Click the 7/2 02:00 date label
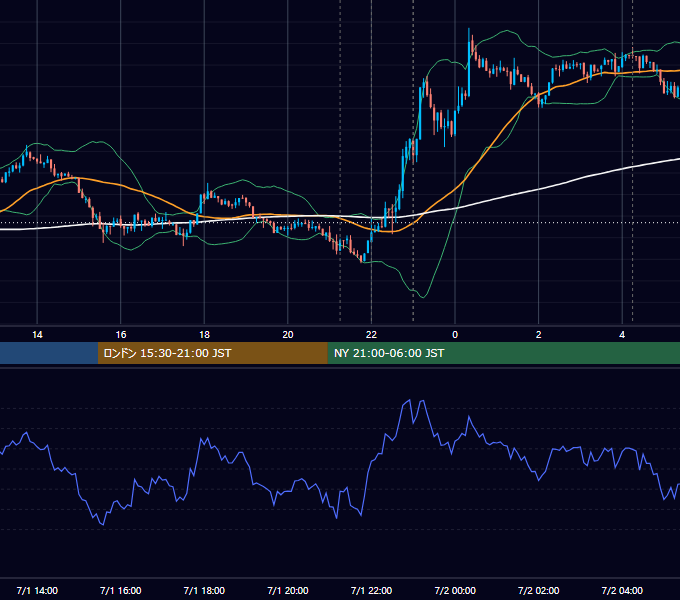 pyautogui.click(x=539, y=590)
